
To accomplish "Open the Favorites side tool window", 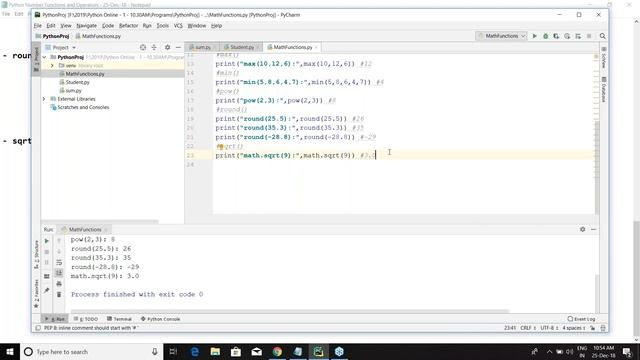I will click(36, 293).
